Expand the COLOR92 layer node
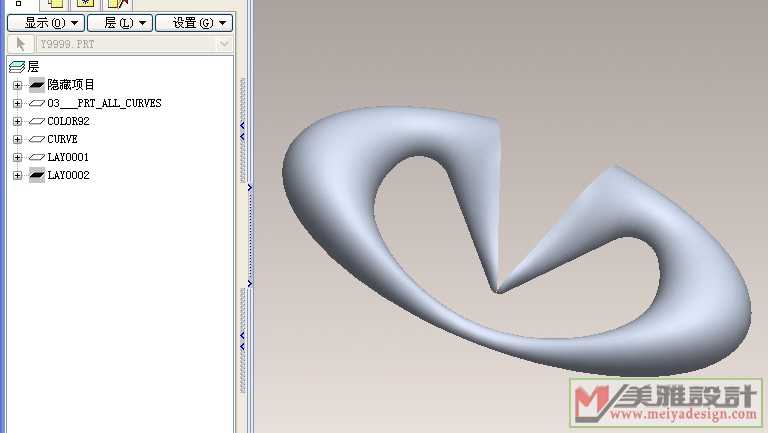Image resolution: width=768 pixels, height=433 pixels. click(17, 121)
